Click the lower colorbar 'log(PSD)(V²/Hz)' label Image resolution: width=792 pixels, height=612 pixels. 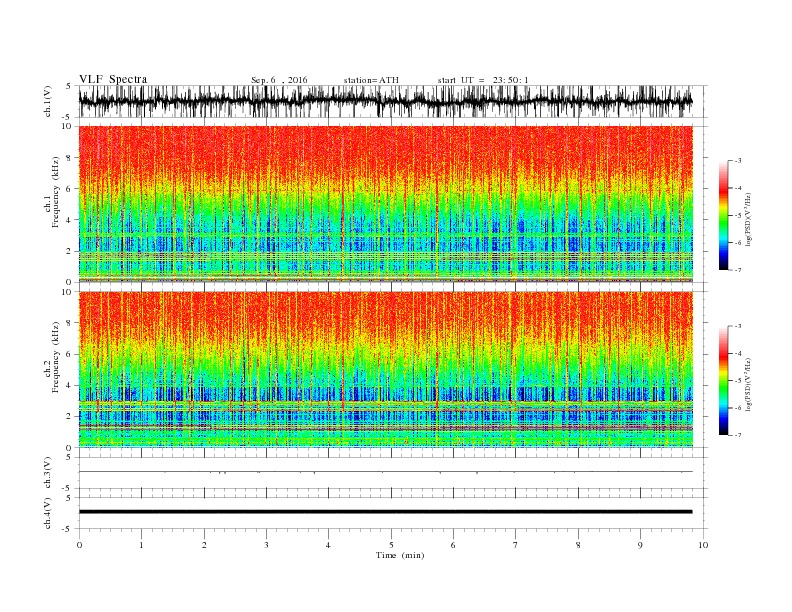[x=750, y=384]
